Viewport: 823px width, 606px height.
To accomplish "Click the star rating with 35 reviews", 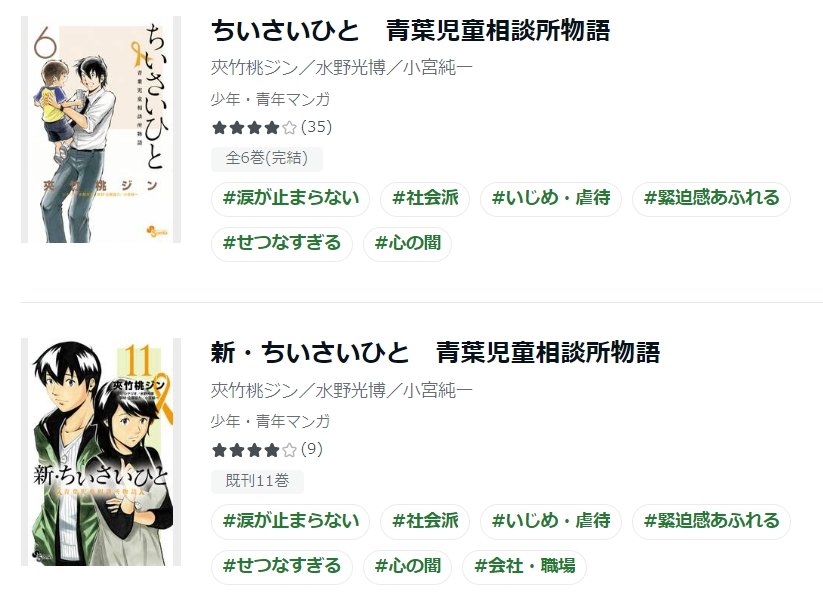I will tap(271, 127).
